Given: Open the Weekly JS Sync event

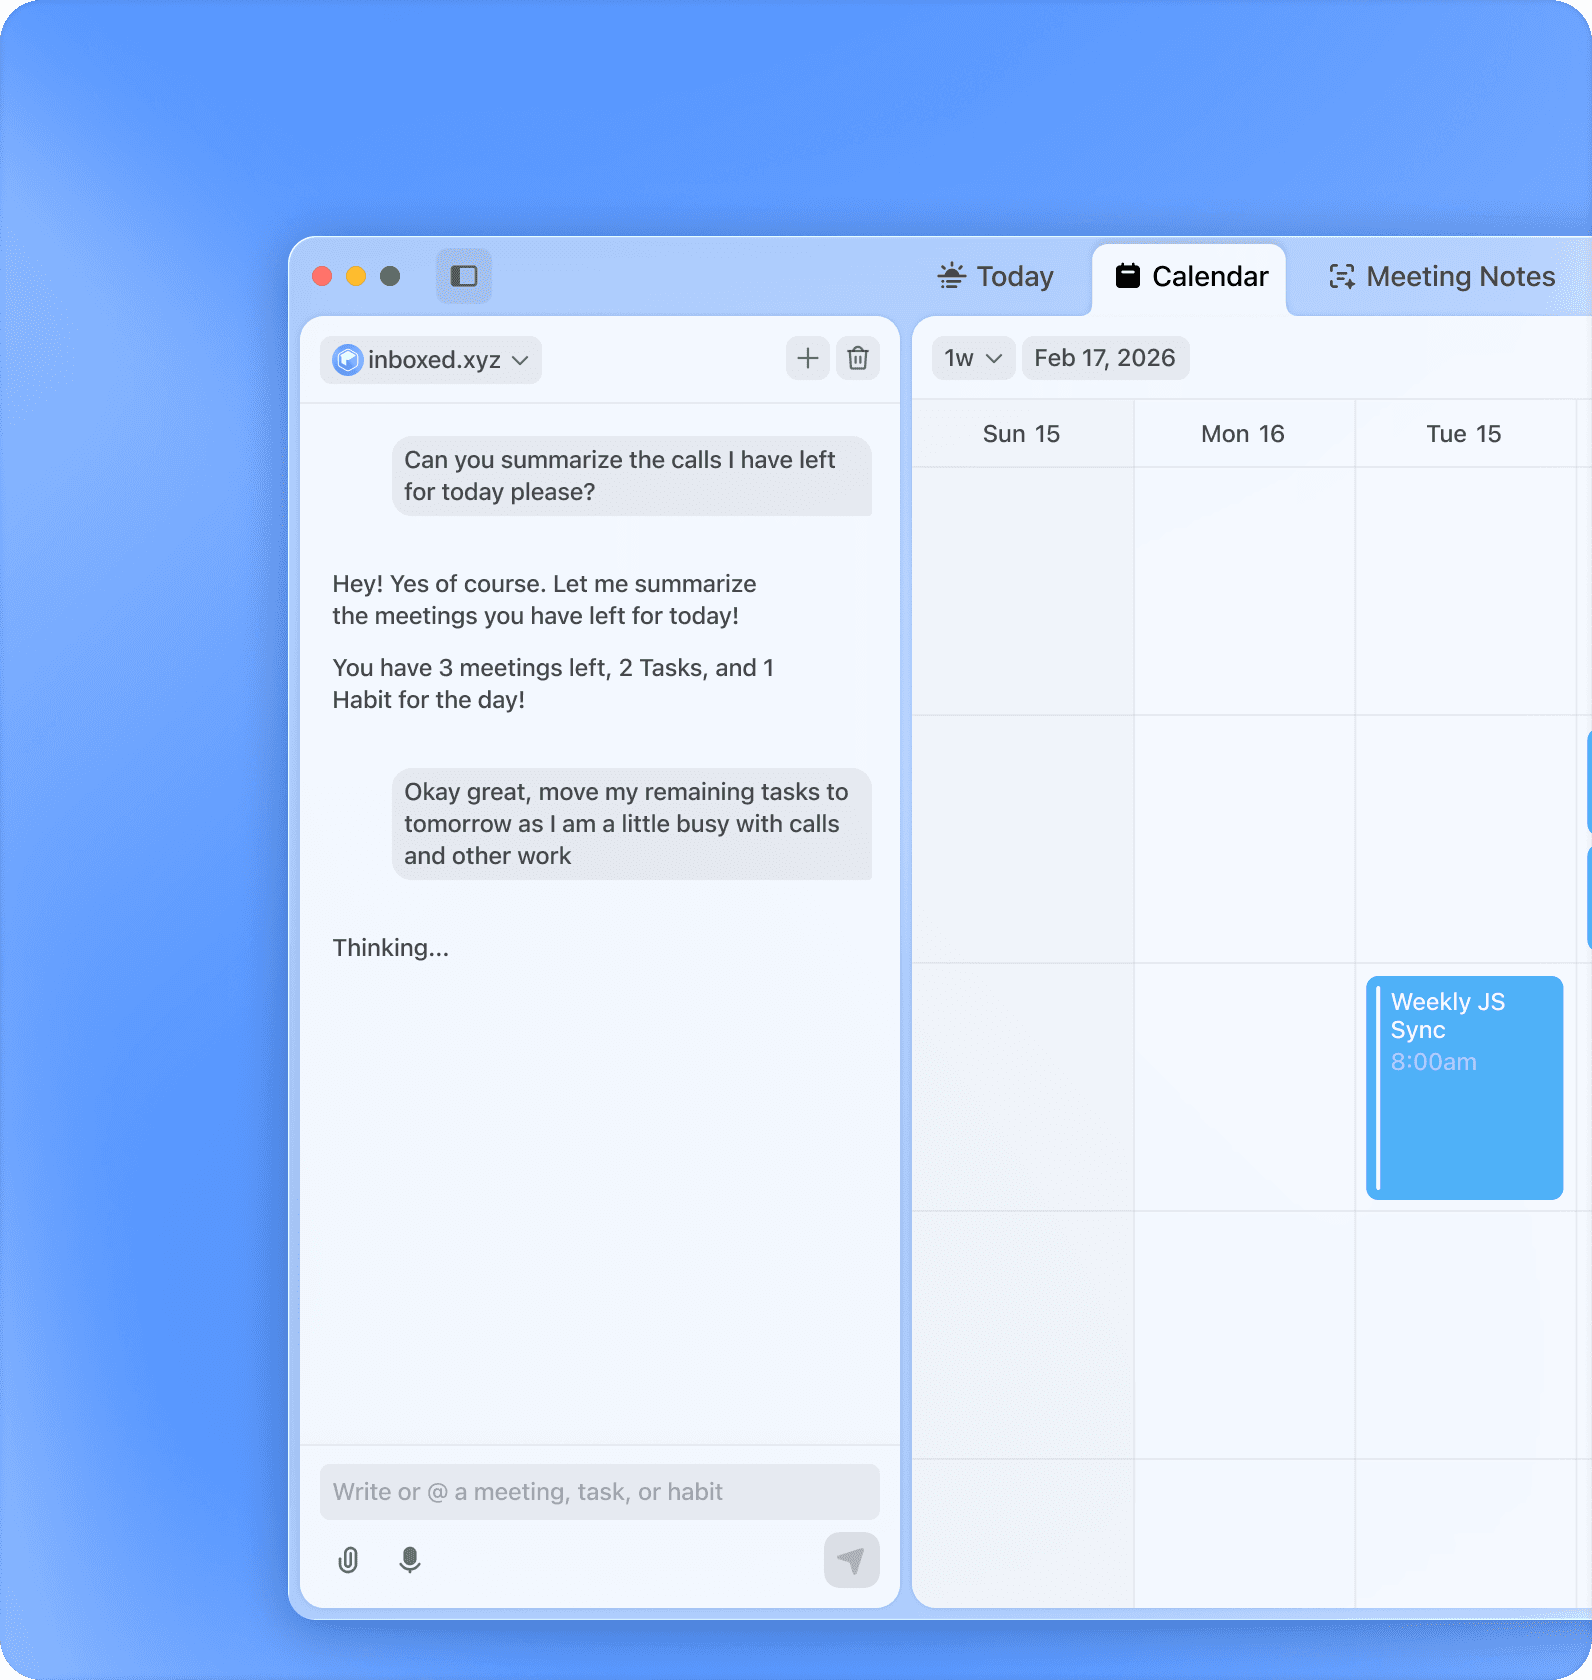Looking at the screenshot, I should click(1464, 1088).
